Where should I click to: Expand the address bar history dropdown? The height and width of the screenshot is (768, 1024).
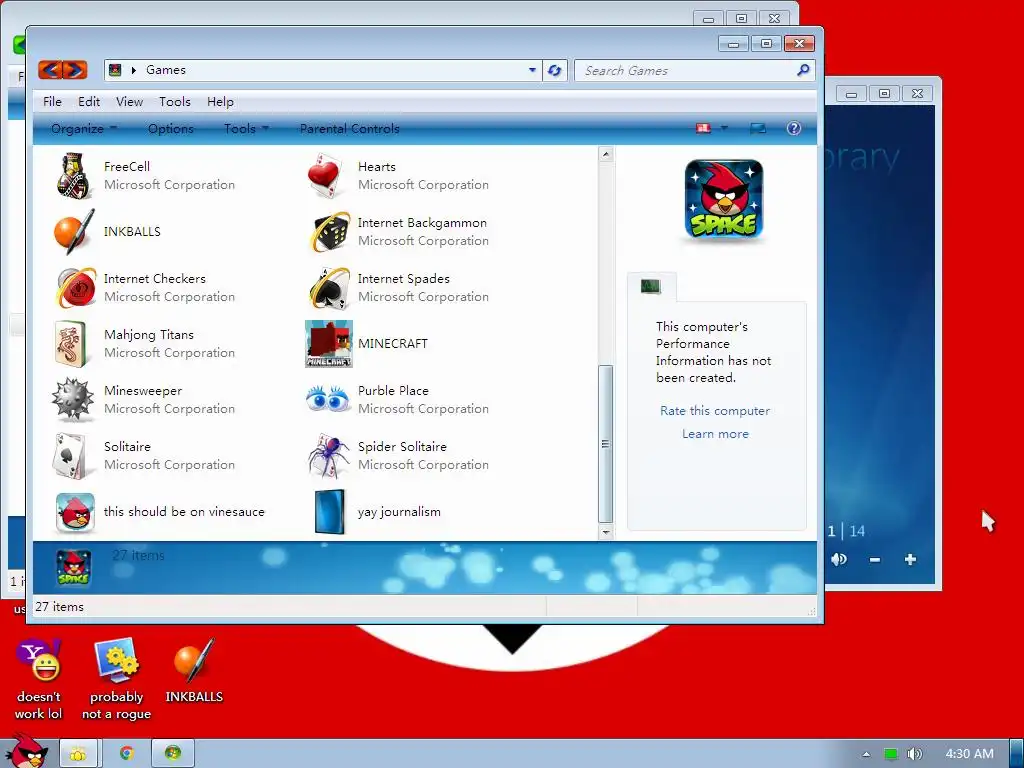pyautogui.click(x=532, y=70)
